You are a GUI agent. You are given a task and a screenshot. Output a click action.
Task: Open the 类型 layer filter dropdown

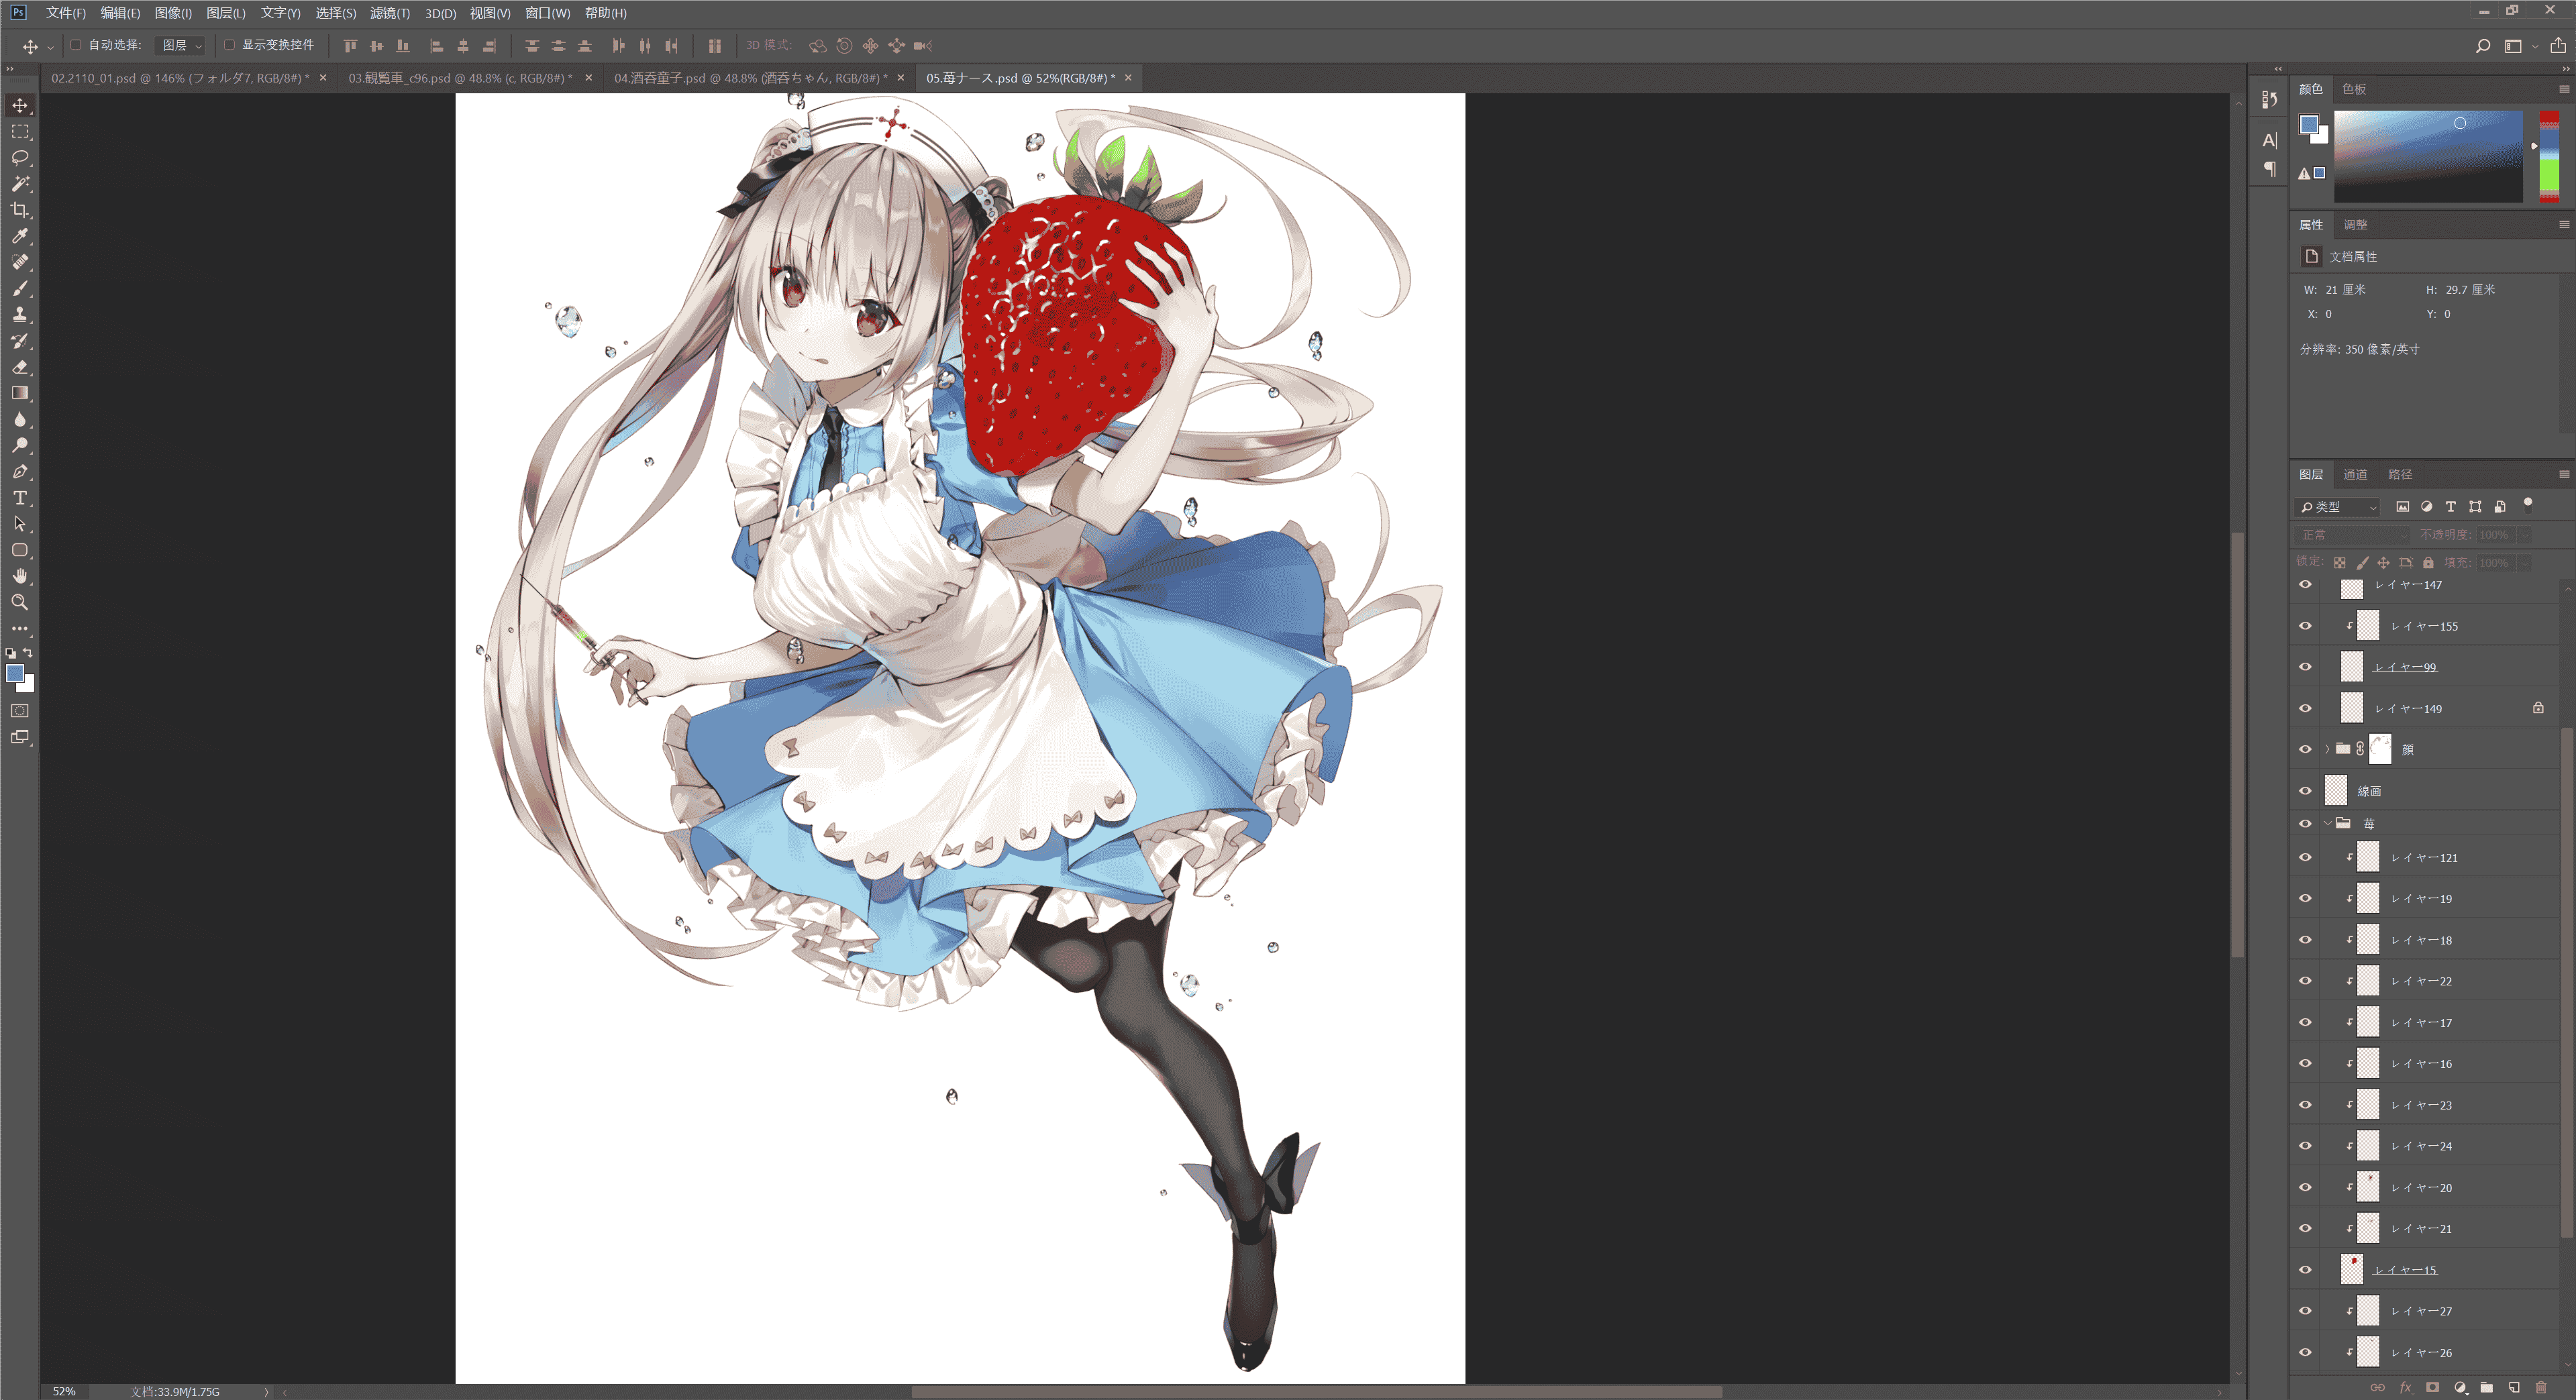click(x=2338, y=507)
